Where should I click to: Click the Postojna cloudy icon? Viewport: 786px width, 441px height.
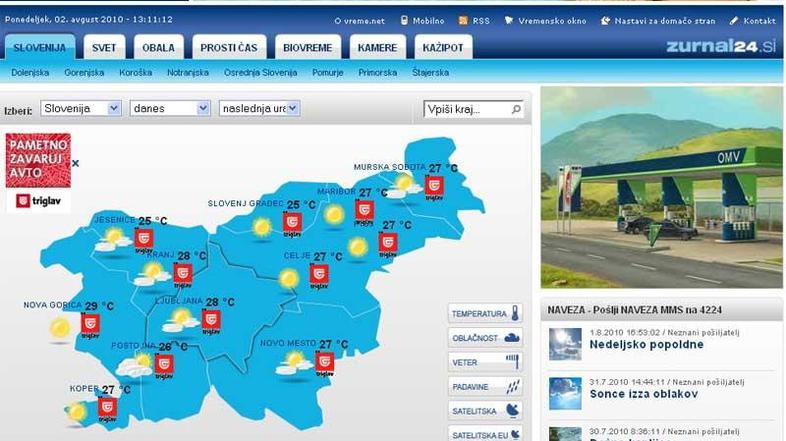(x=134, y=365)
